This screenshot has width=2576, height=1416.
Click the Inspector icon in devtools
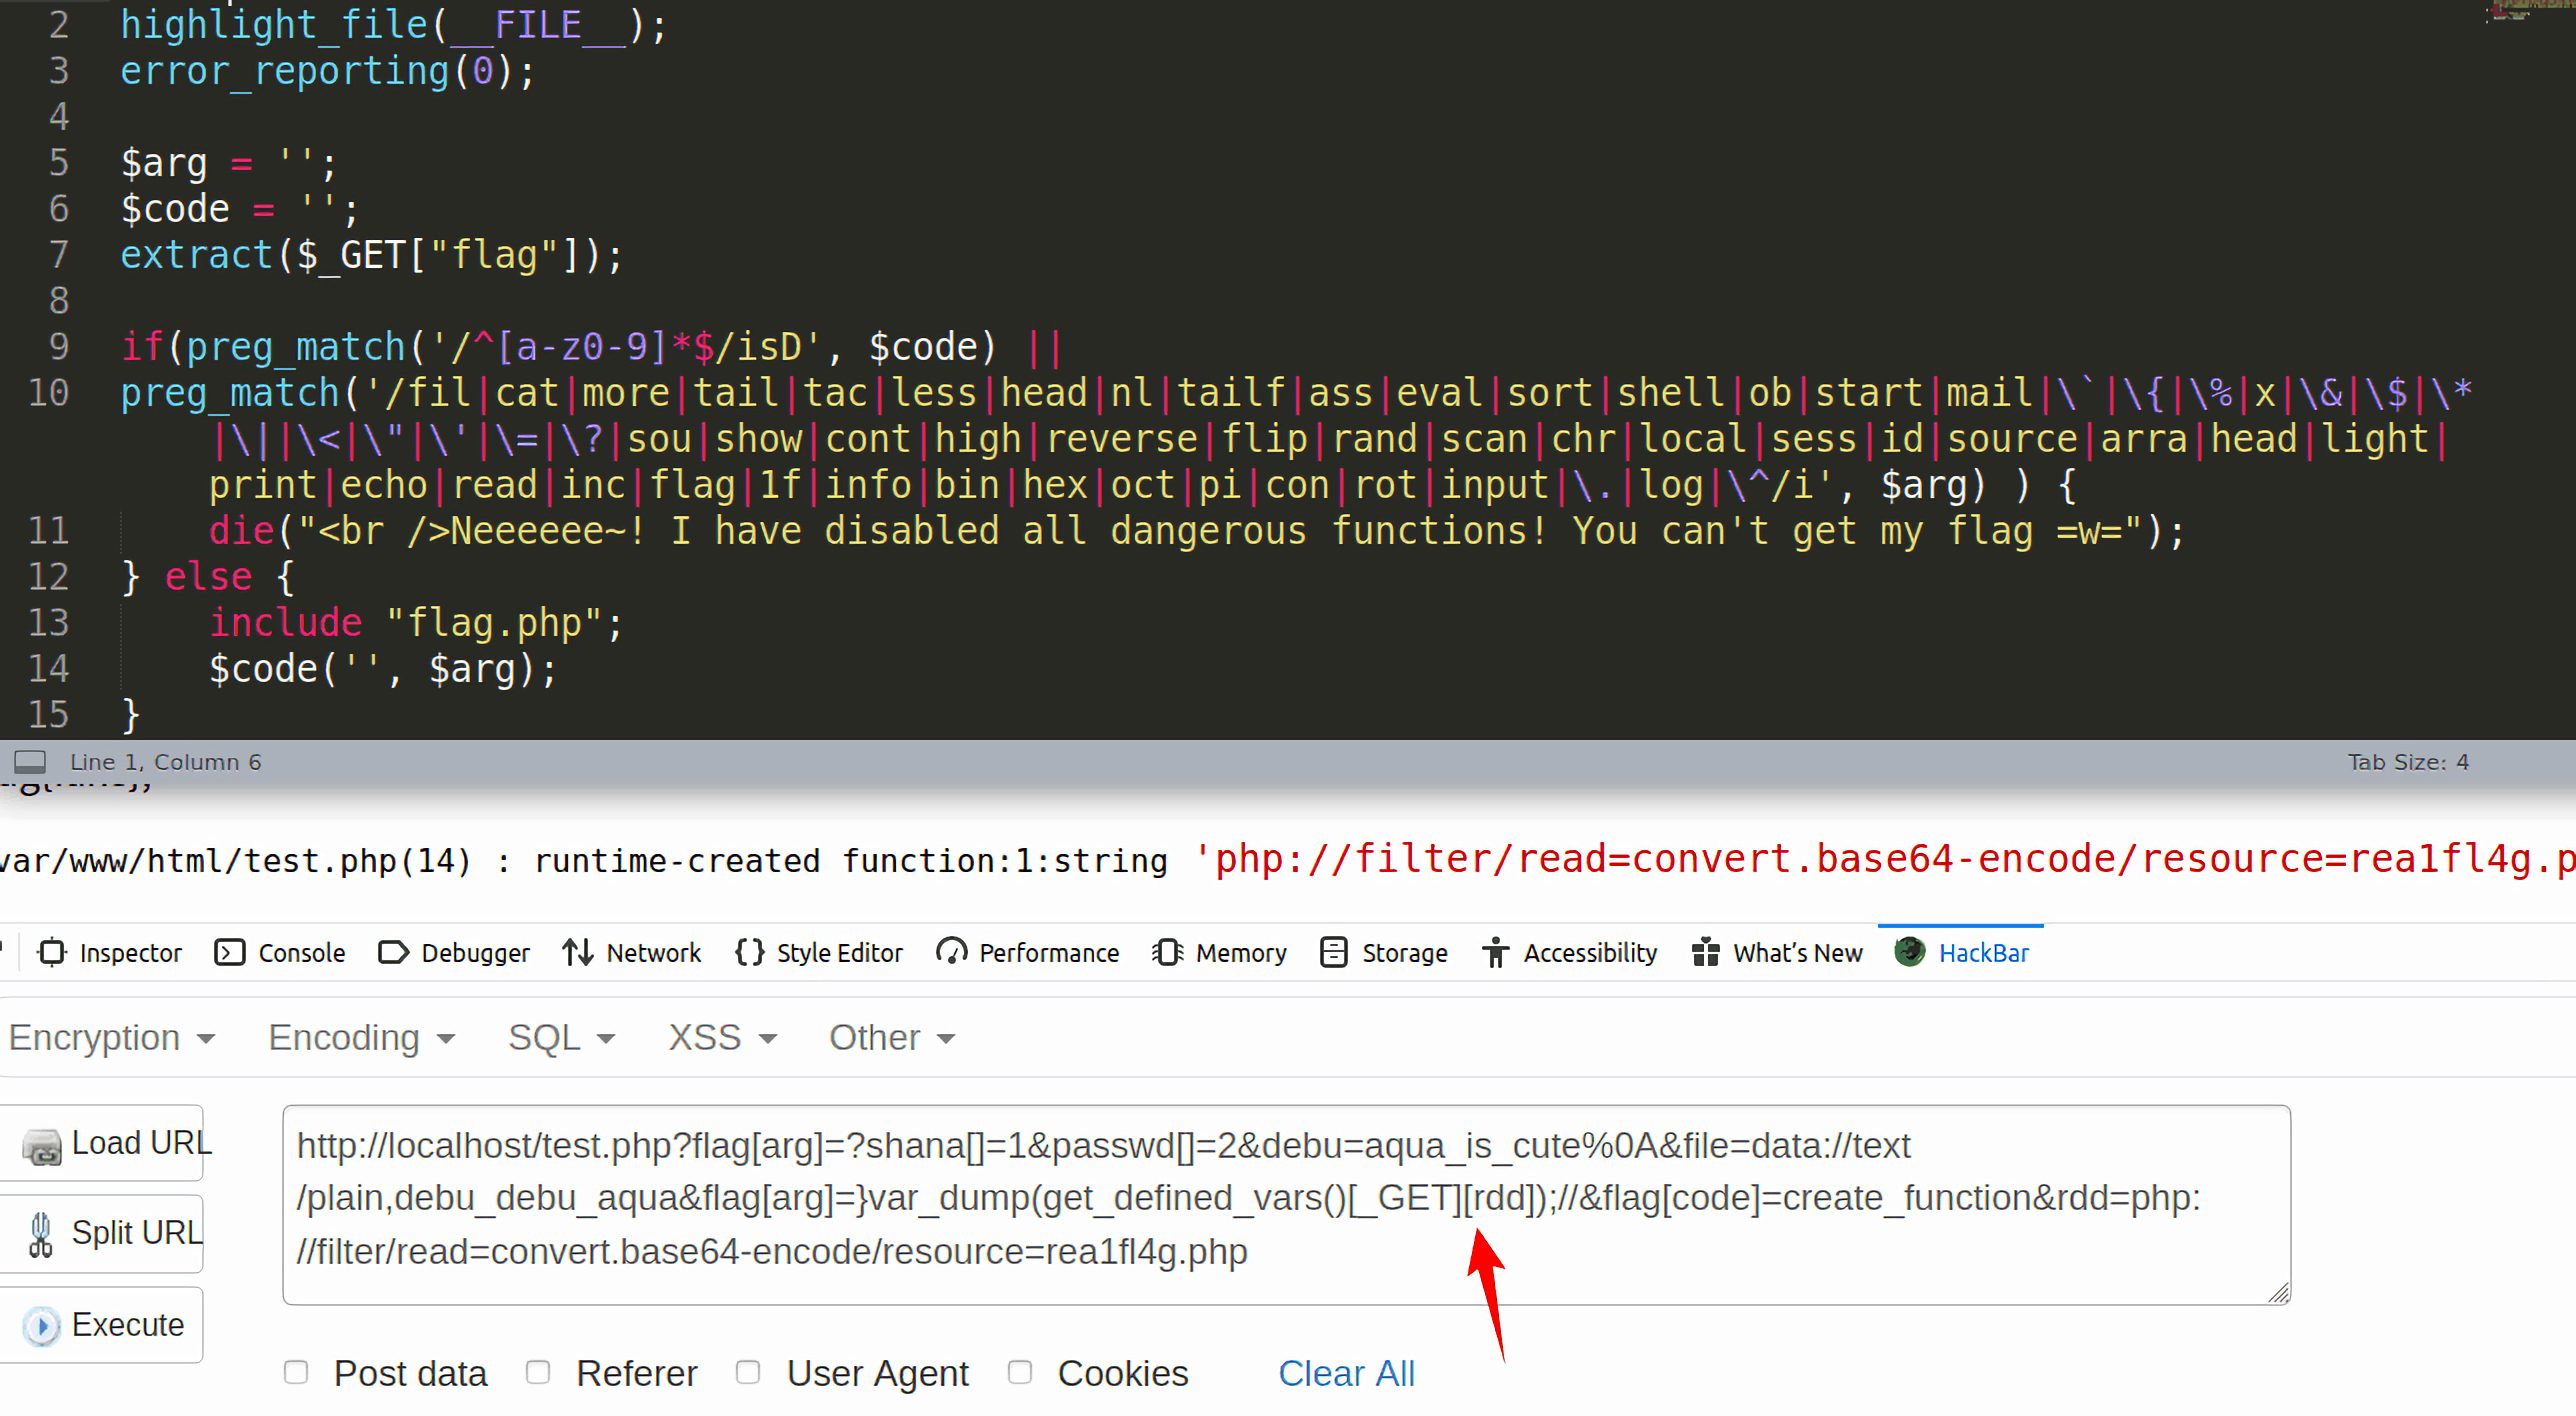tap(52, 952)
